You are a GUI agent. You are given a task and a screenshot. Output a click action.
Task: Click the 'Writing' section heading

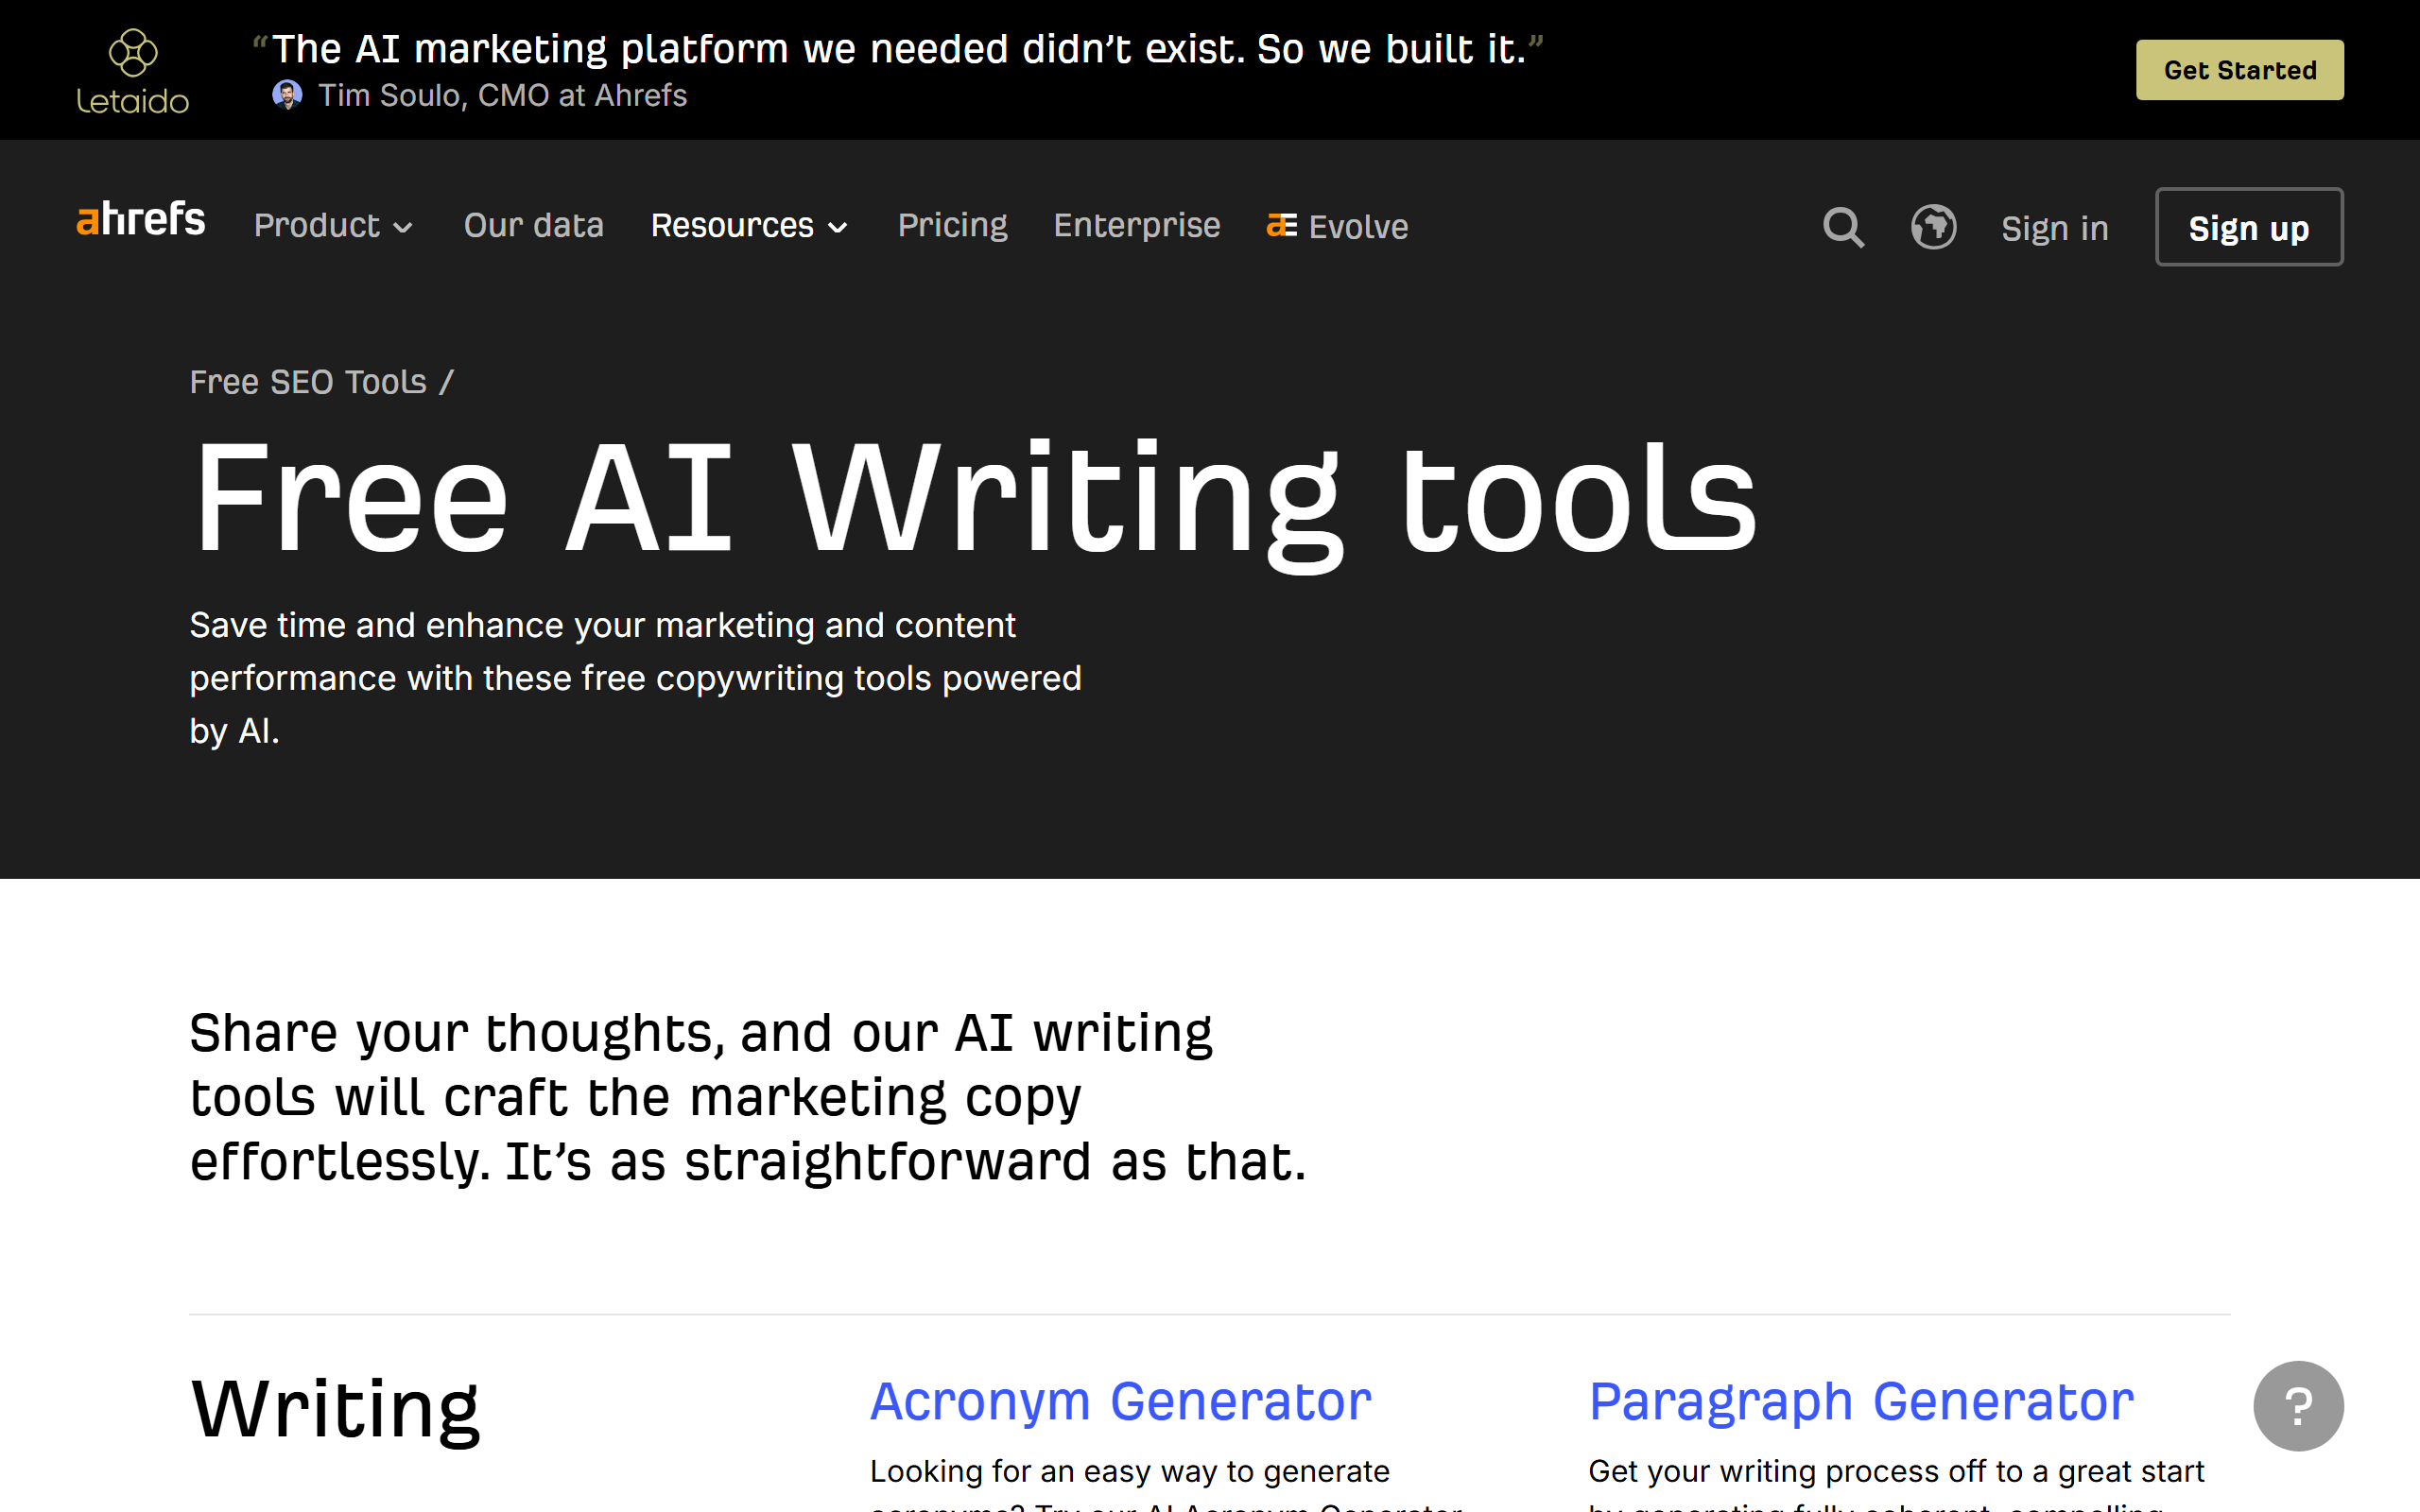tap(335, 1410)
